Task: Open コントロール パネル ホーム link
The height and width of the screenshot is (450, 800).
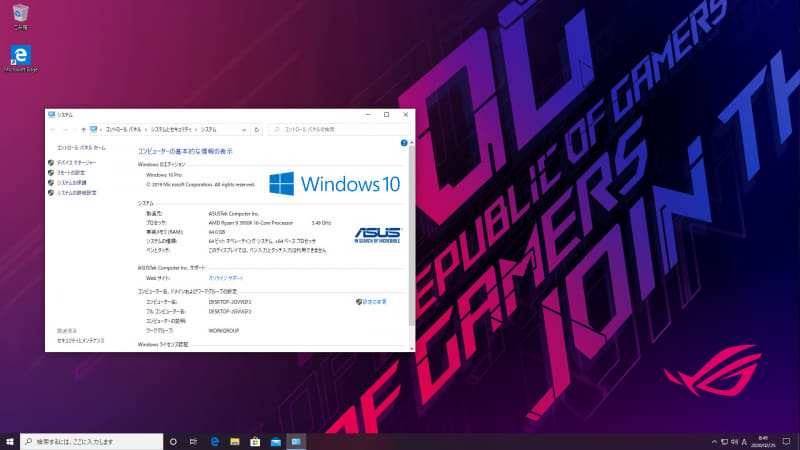Action: 81,148
